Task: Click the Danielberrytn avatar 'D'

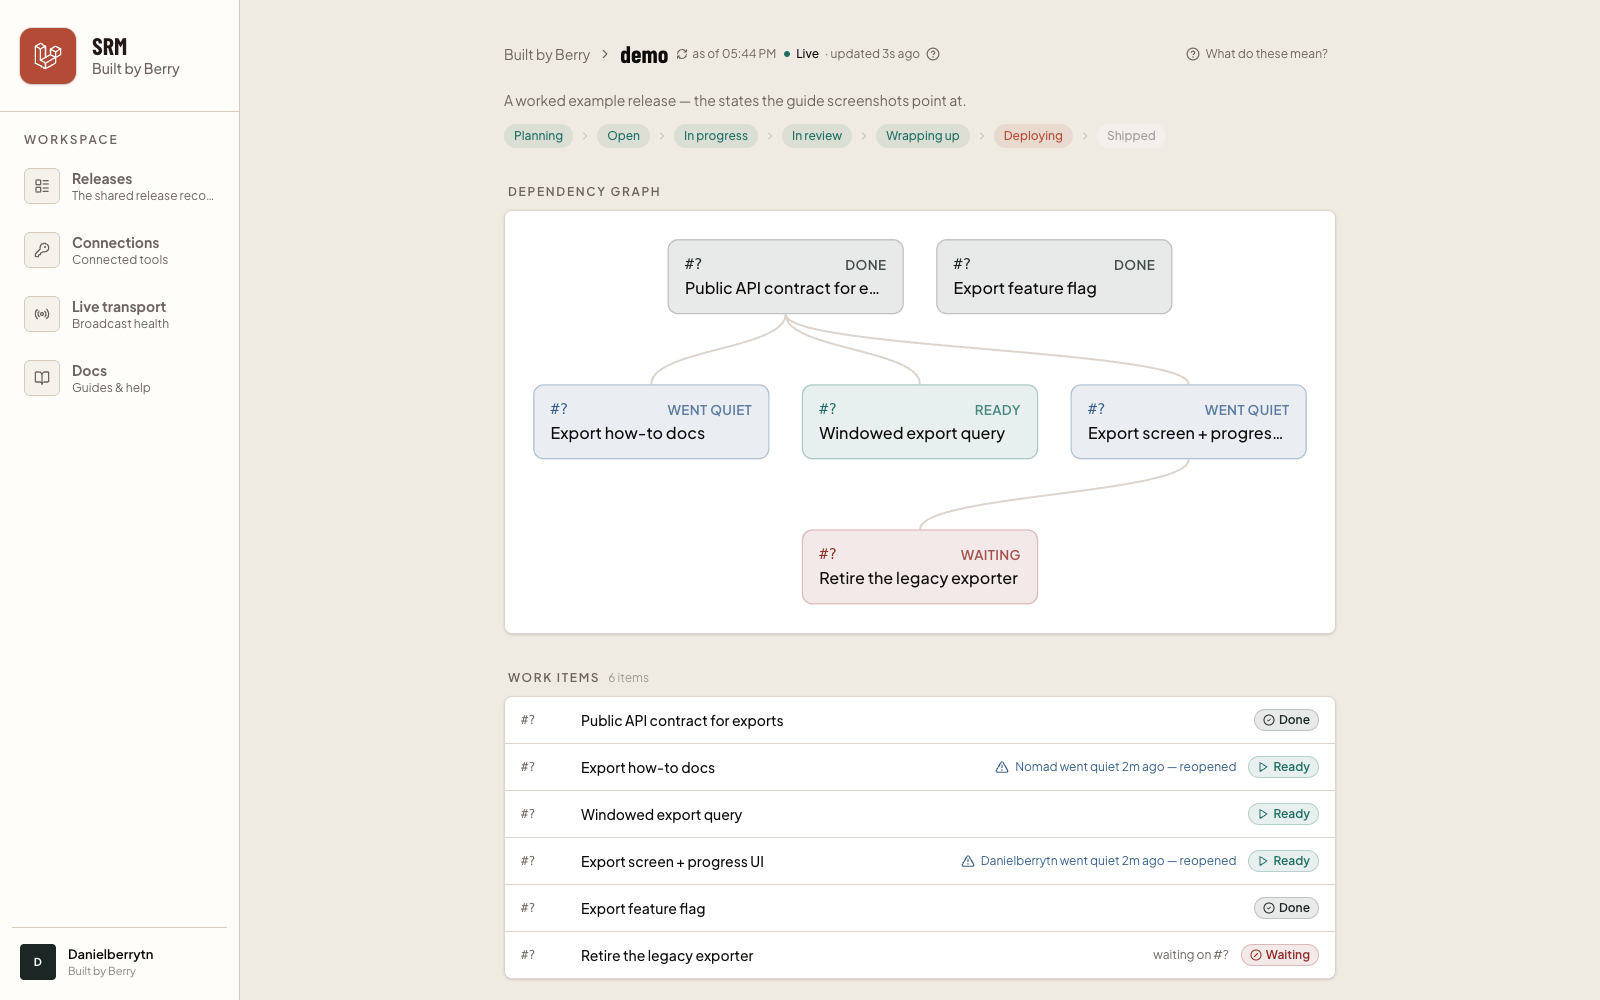Action: 38,962
